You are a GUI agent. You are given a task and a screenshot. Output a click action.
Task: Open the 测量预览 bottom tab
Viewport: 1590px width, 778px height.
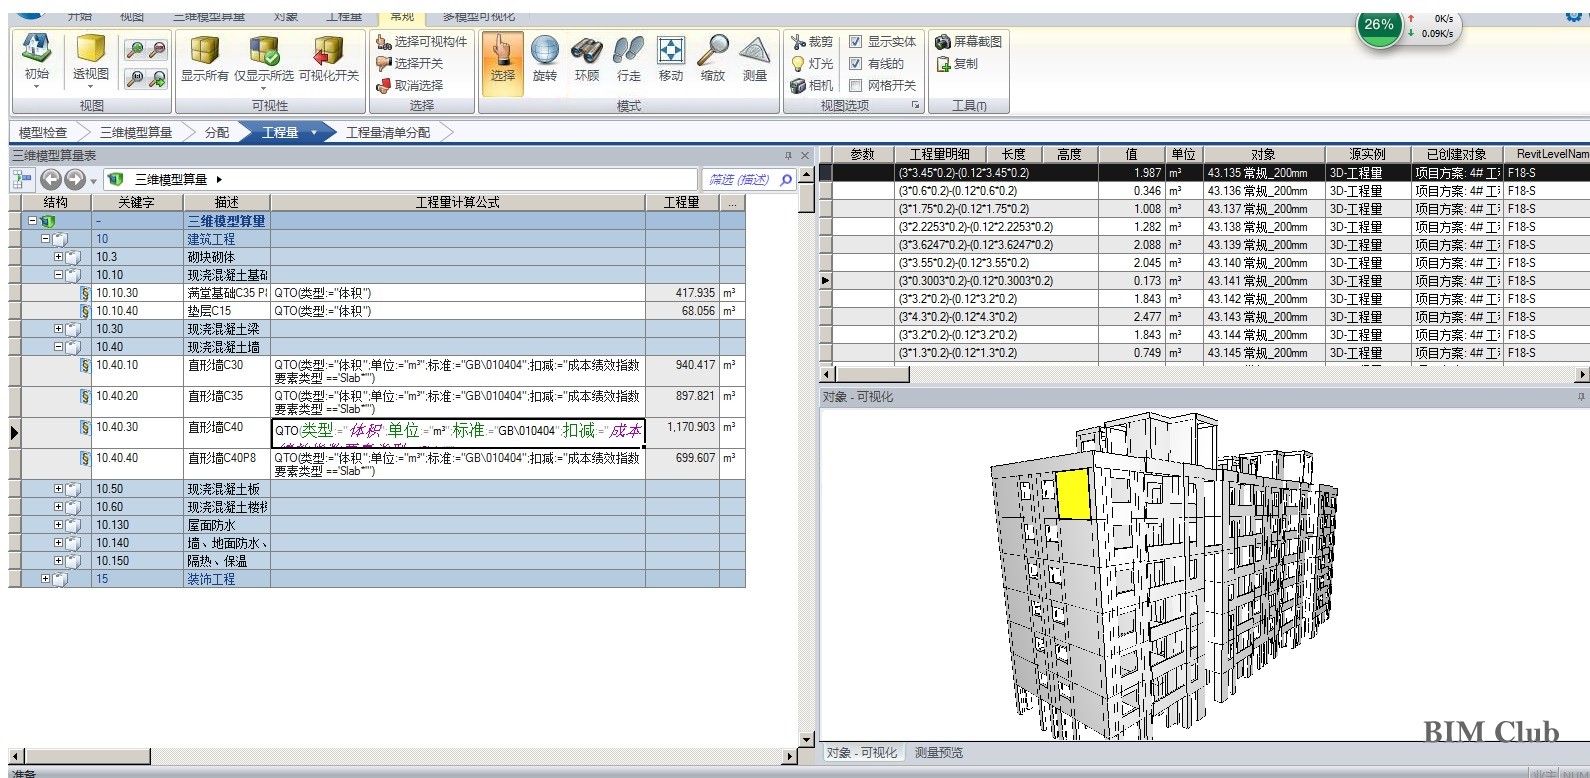tap(939, 753)
